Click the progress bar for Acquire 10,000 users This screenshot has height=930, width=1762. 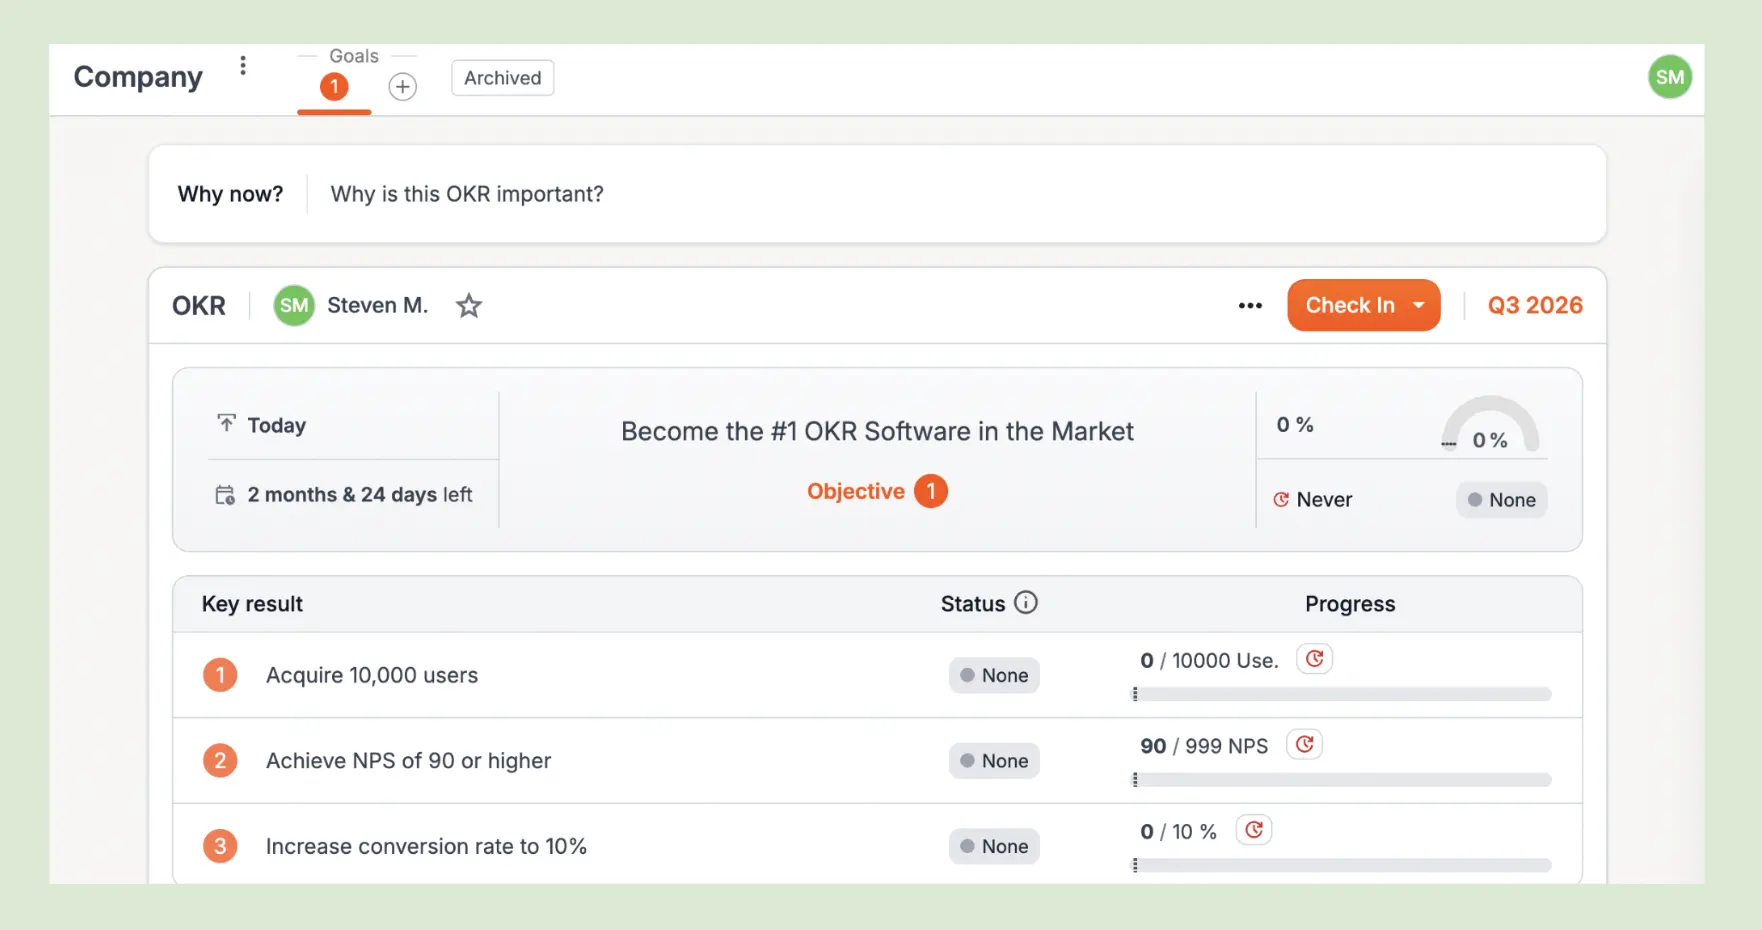1342,694
